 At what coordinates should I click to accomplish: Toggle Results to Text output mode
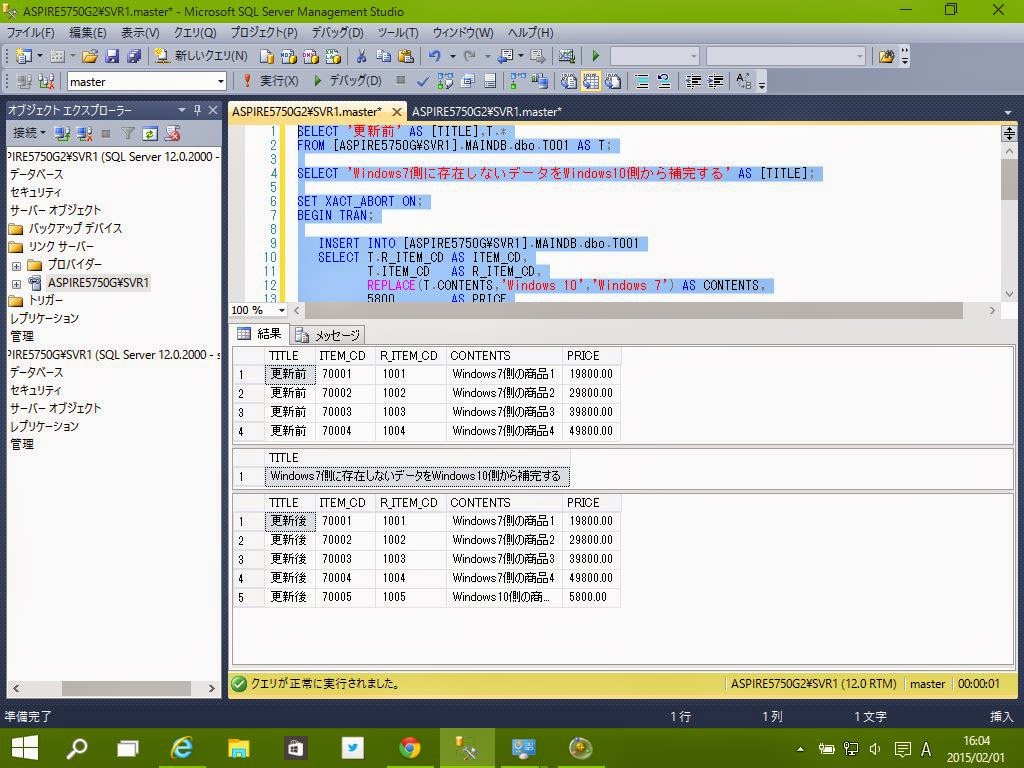coord(569,81)
